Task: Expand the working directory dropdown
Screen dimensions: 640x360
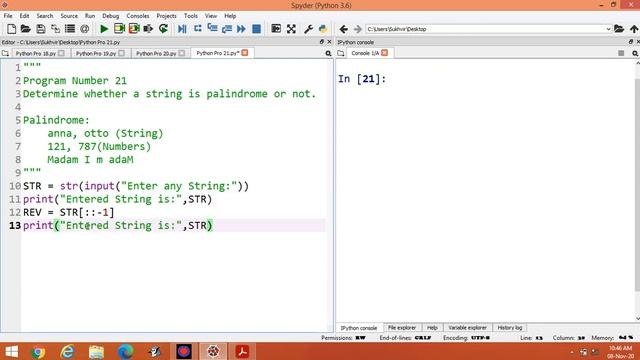Action: pos(608,29)
